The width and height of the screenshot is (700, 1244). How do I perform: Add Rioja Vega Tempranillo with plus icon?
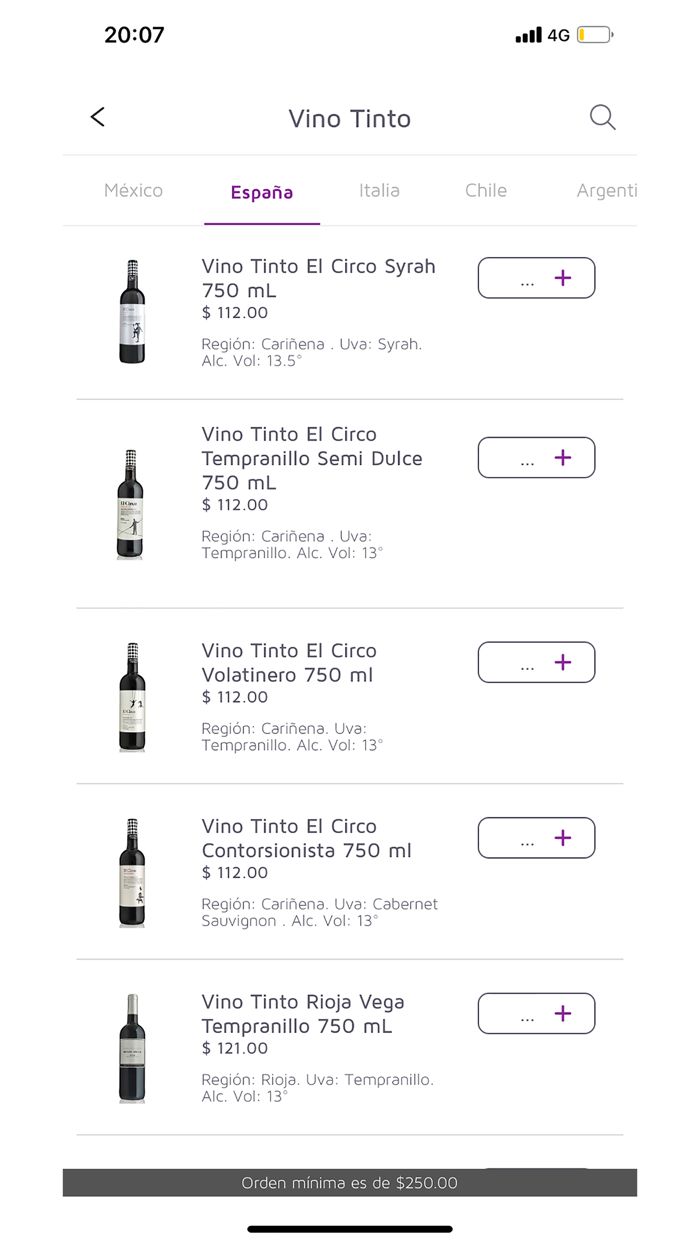(x=563, y=1013)
